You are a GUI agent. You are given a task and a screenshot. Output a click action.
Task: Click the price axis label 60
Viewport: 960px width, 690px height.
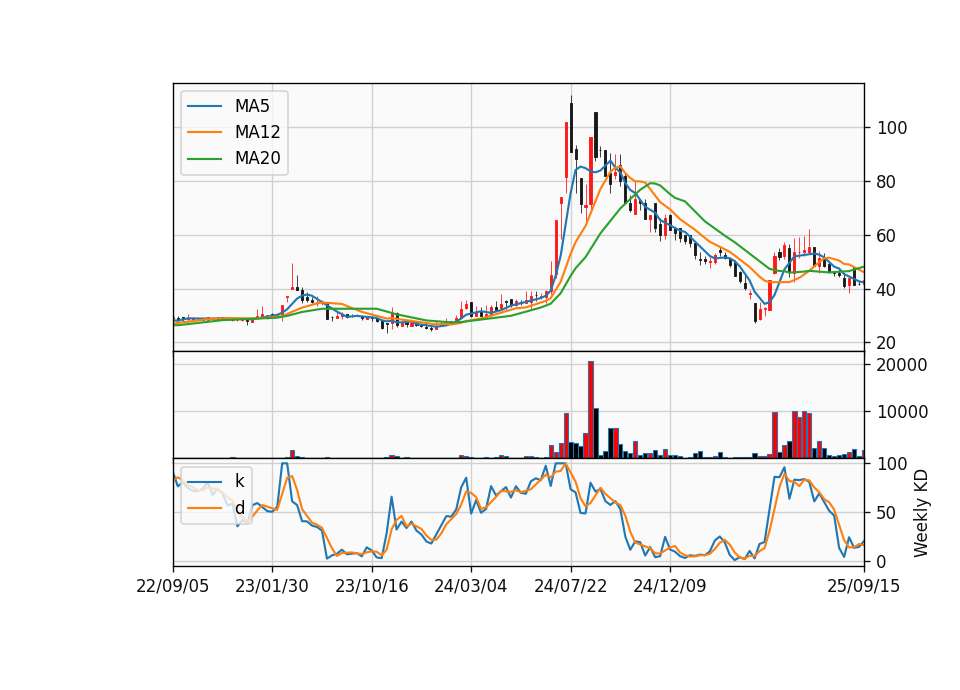point(887,236)
